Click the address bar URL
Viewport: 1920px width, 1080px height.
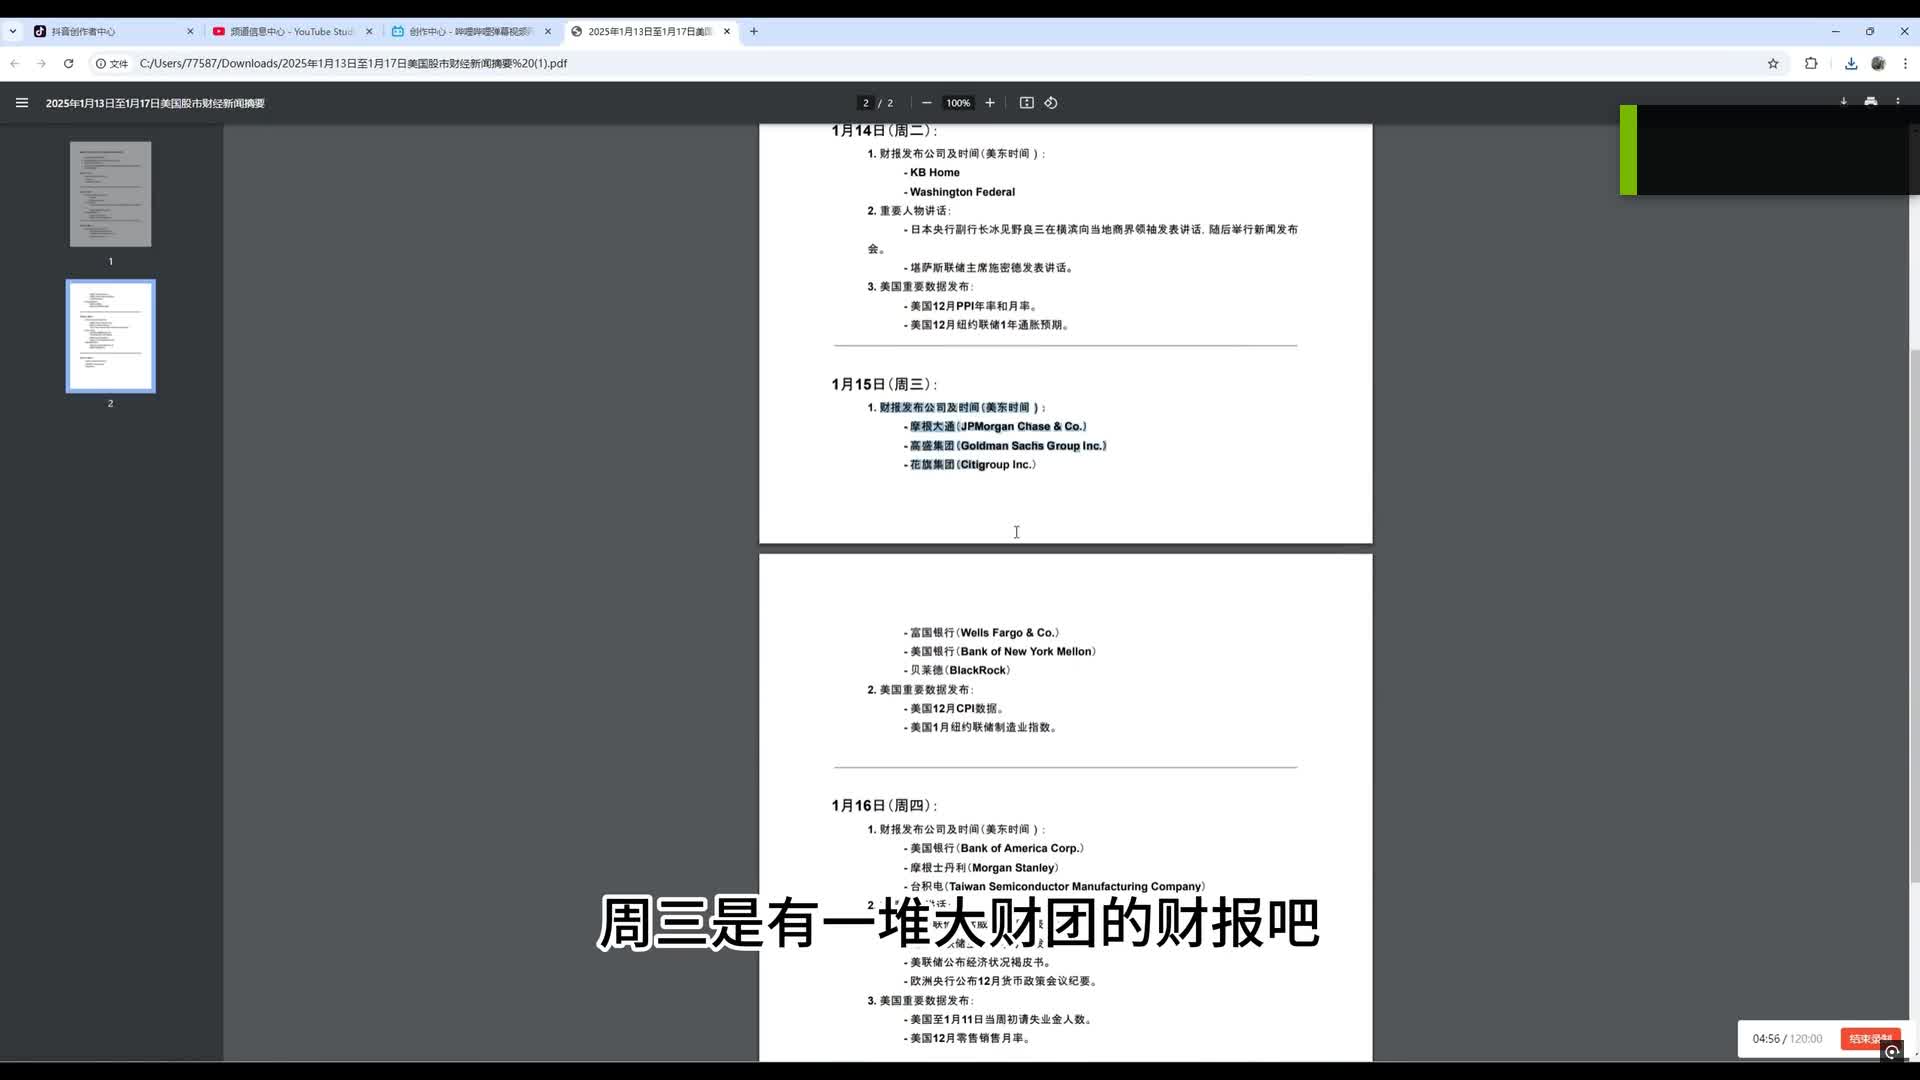353,63
